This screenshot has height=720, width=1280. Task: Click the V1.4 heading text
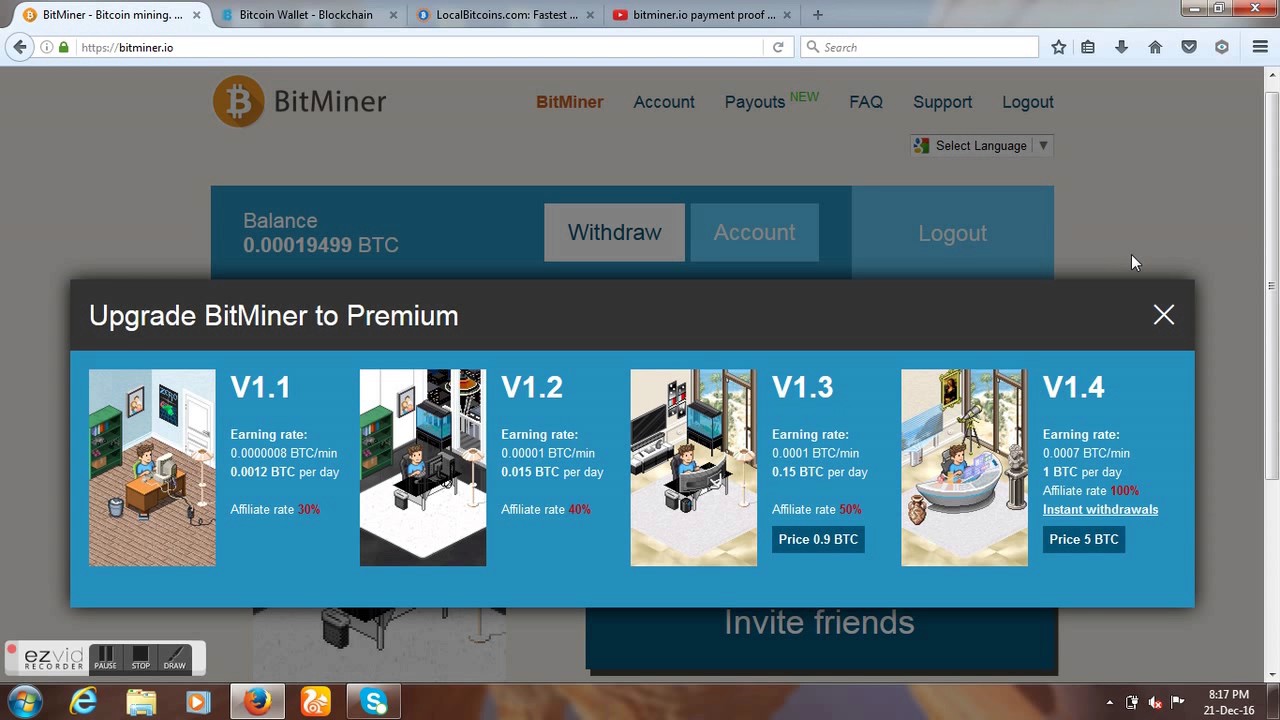point(1073,387)
